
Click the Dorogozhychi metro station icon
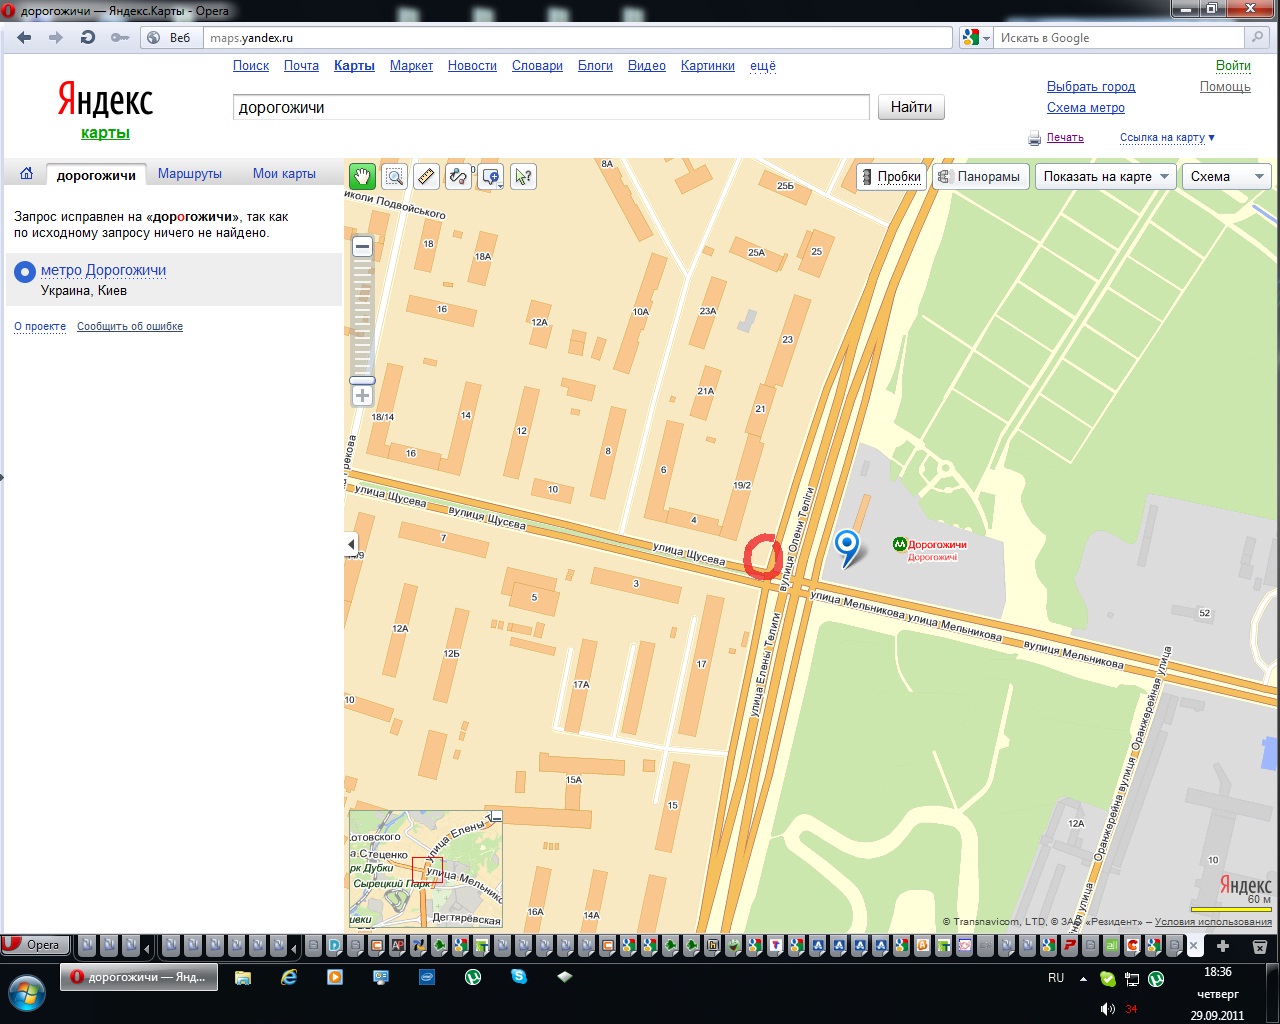[x=899, y=545]
